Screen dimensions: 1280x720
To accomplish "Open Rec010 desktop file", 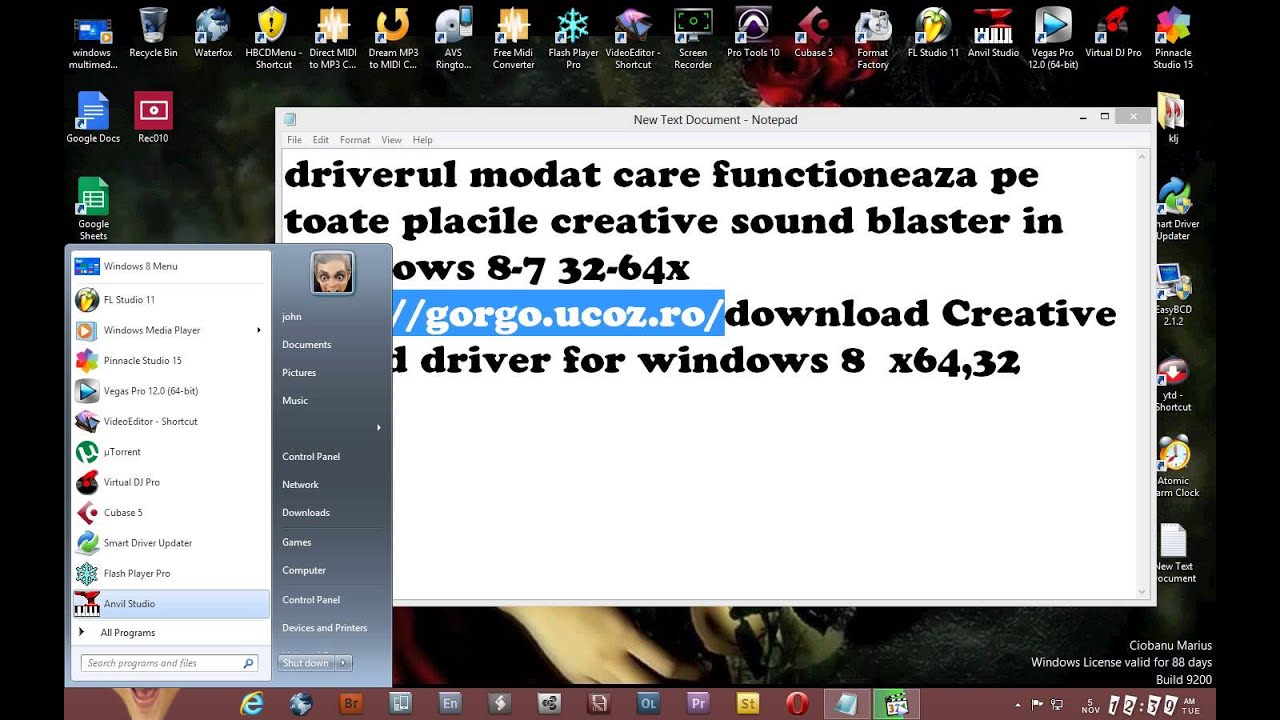I will (x=153, y=118).
